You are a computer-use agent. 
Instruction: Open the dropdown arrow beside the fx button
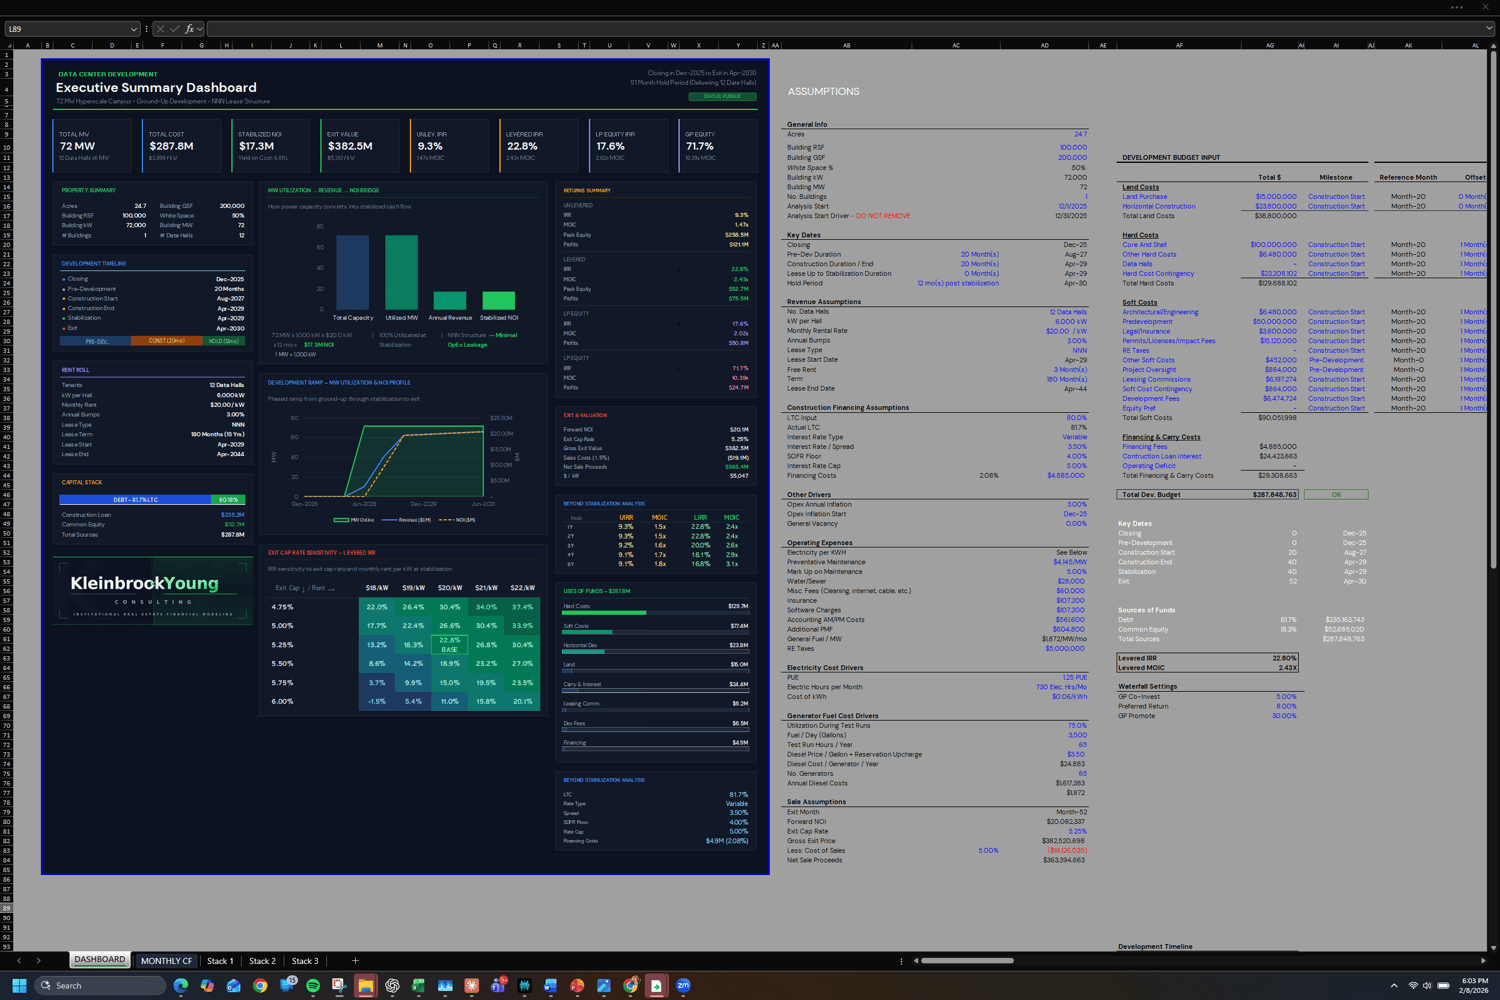pyautogui.click(x=200, y=29)
